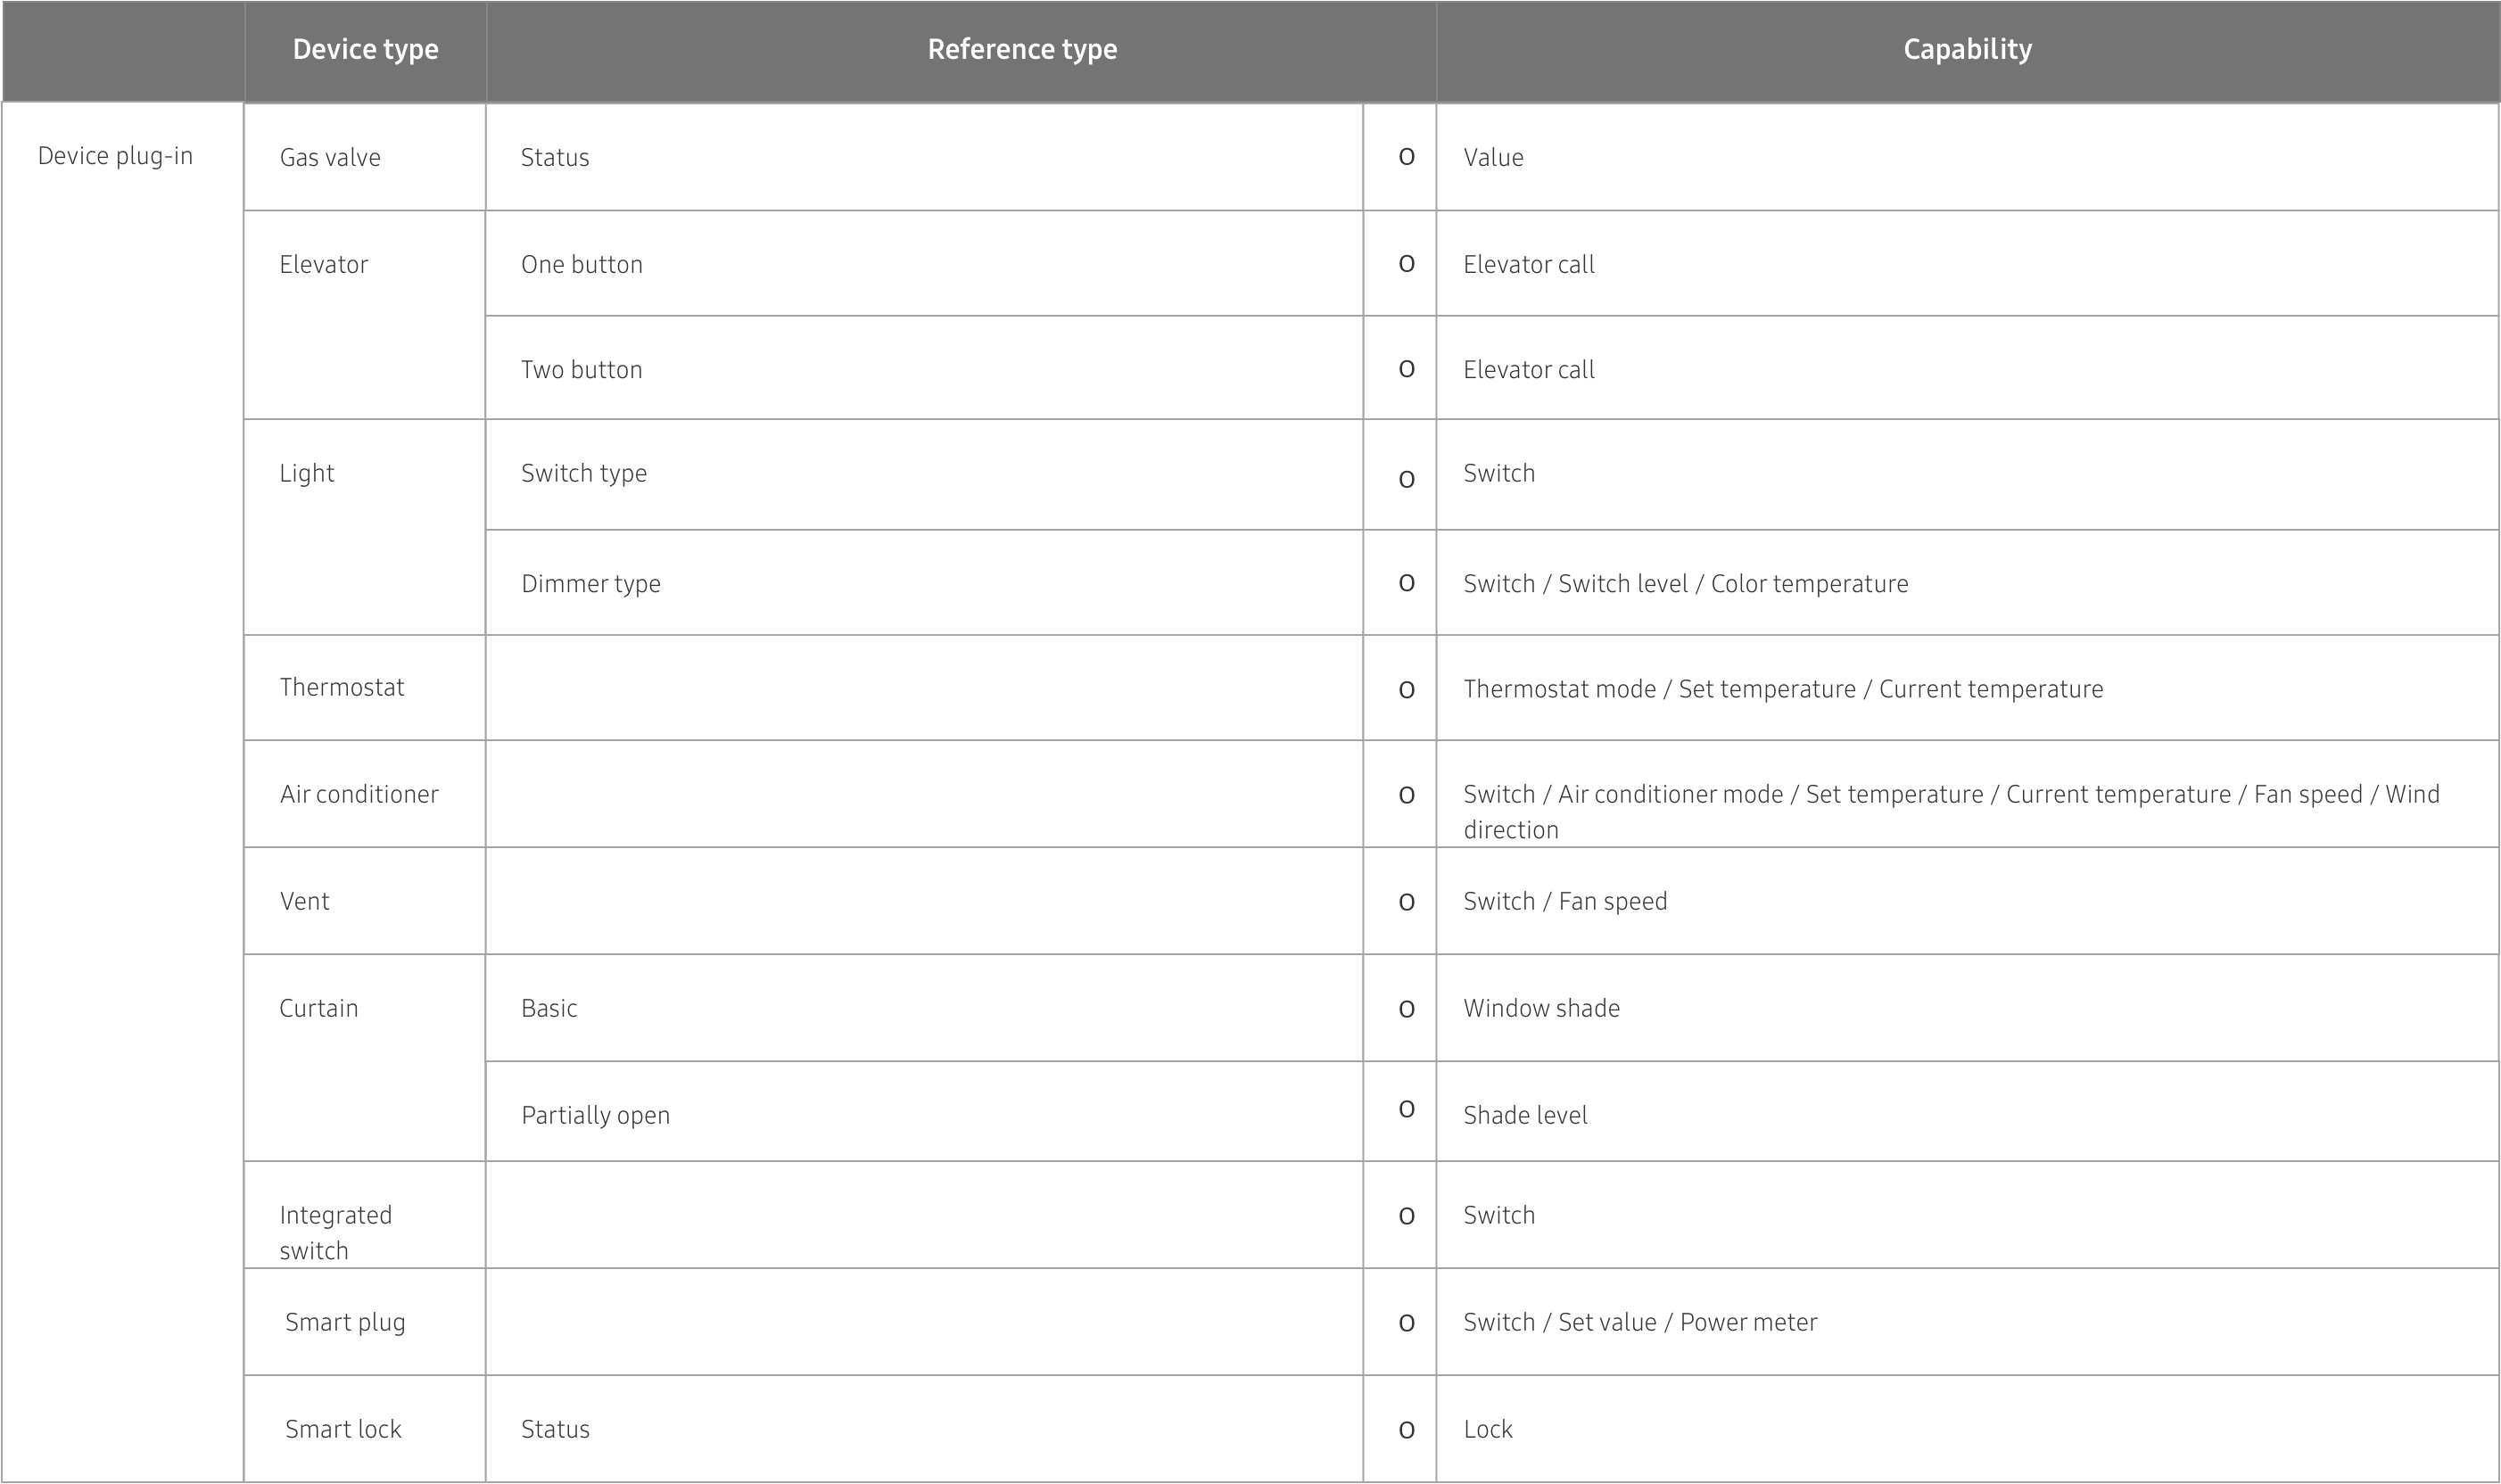The width and height of the screenshot is (2501, 1484).
Task: Select the "Shade level" capability cell
Action: pos(1525,1116)
